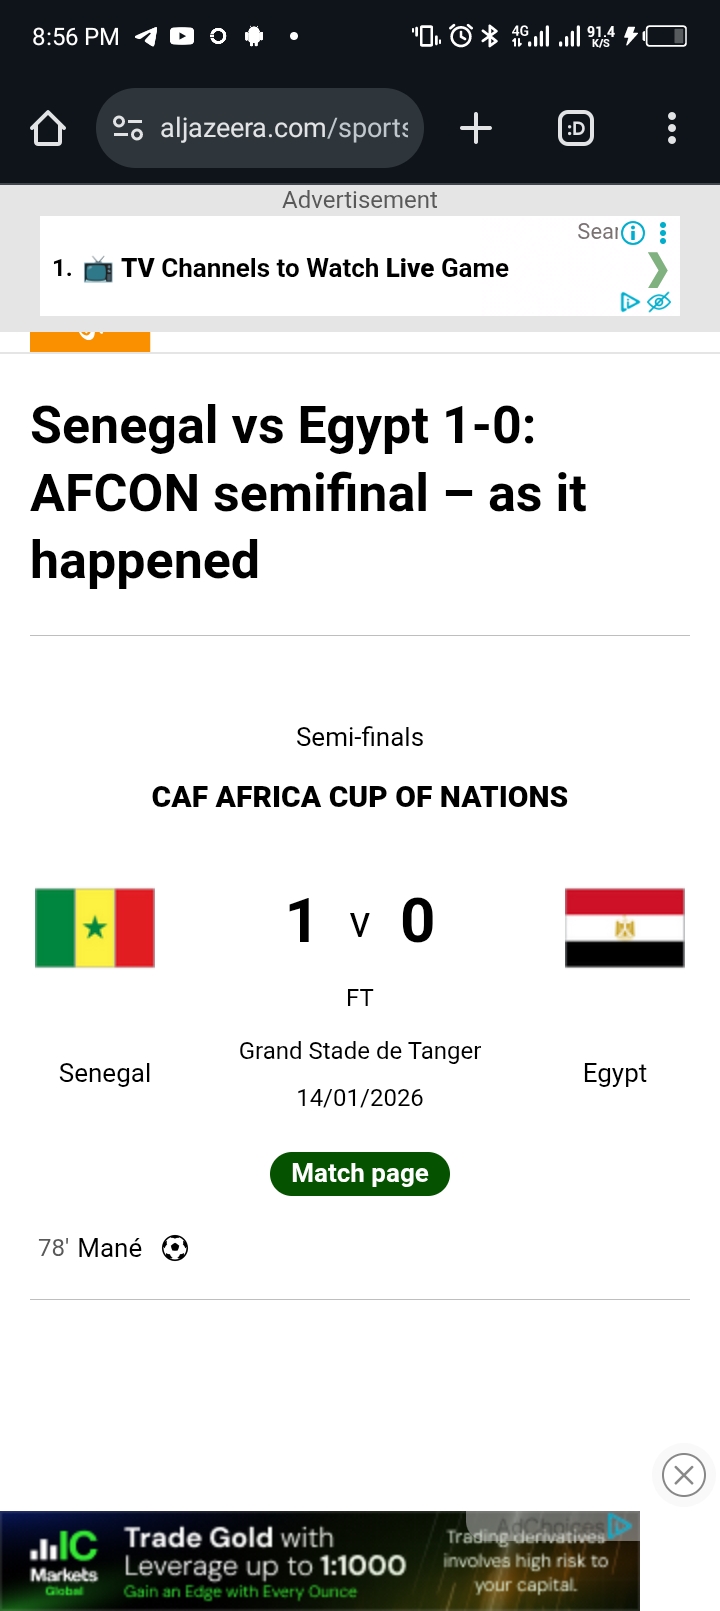Open the tab switcher button
Image resolution: width=720 pixels, height=1611 pixels.
pyautogui.click(x=576, y=128)
